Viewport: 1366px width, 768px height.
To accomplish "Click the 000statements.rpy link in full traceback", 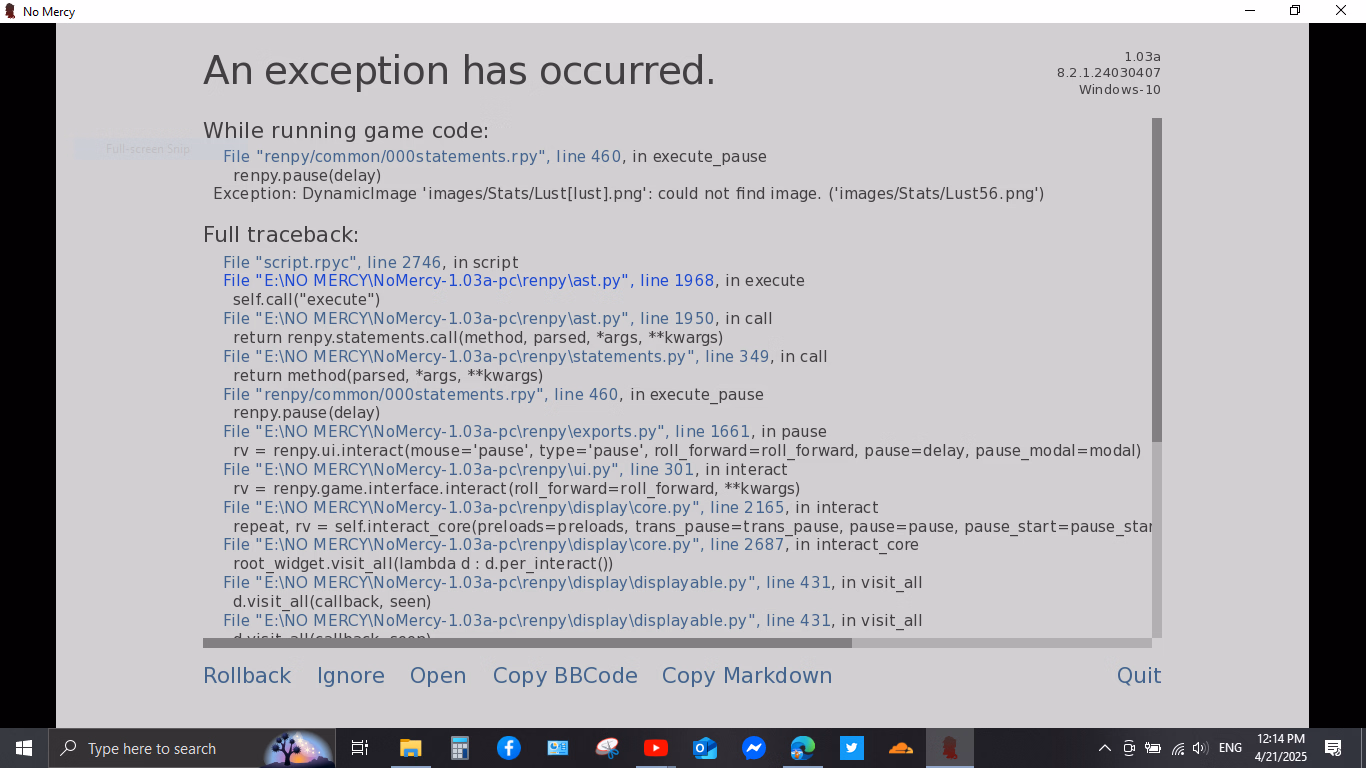I will pos(421,395).
